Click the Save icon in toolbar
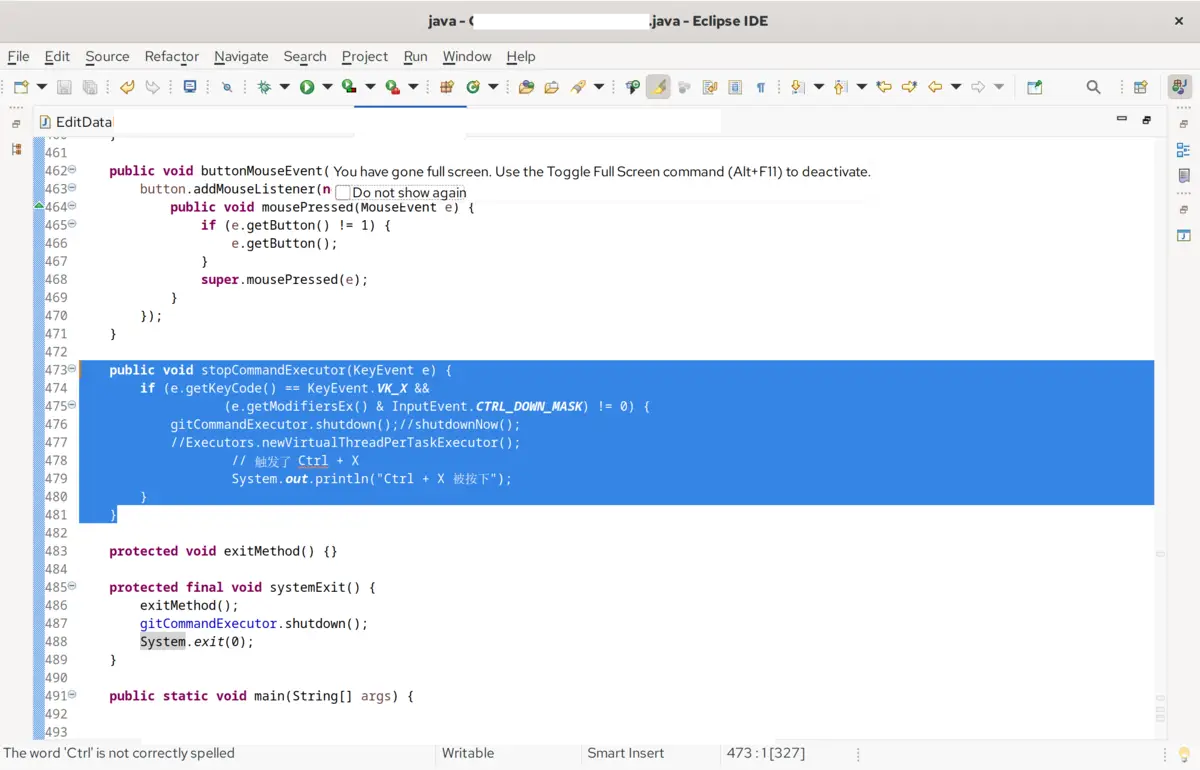 tap(64, 87)
